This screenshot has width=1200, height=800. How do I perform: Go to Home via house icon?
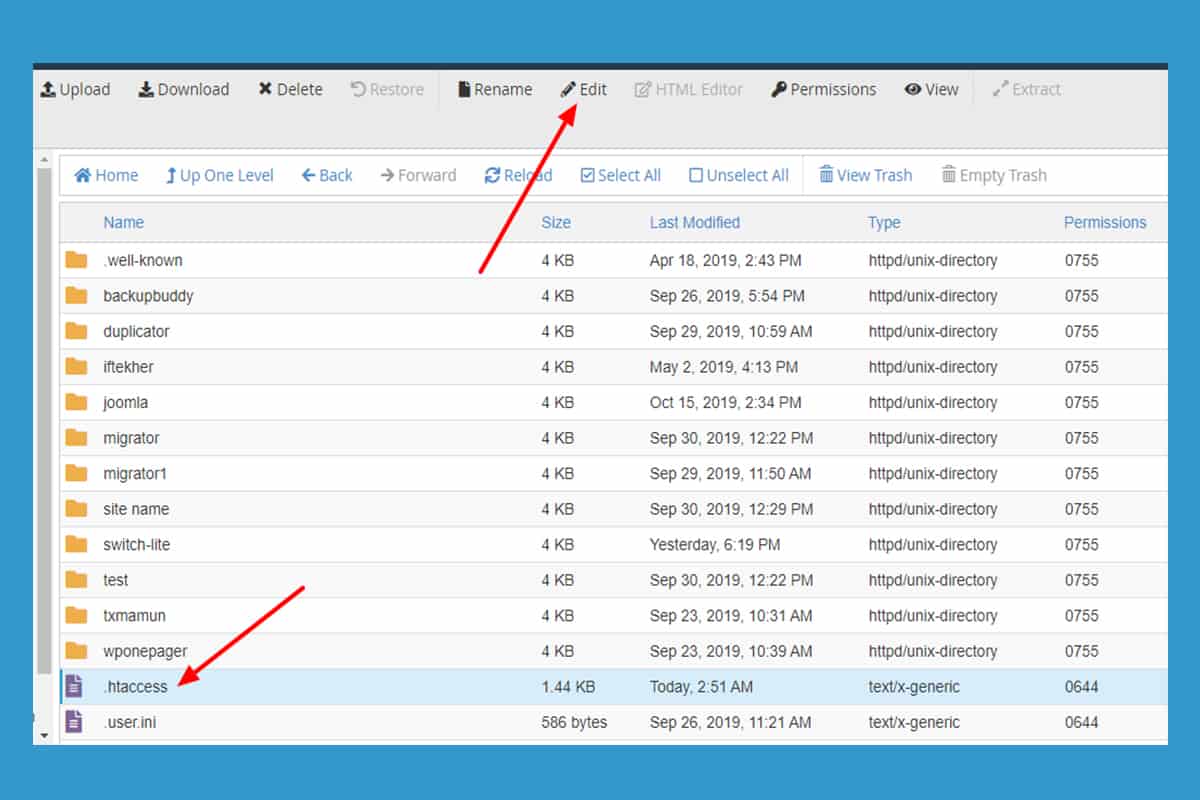(83, 176)
